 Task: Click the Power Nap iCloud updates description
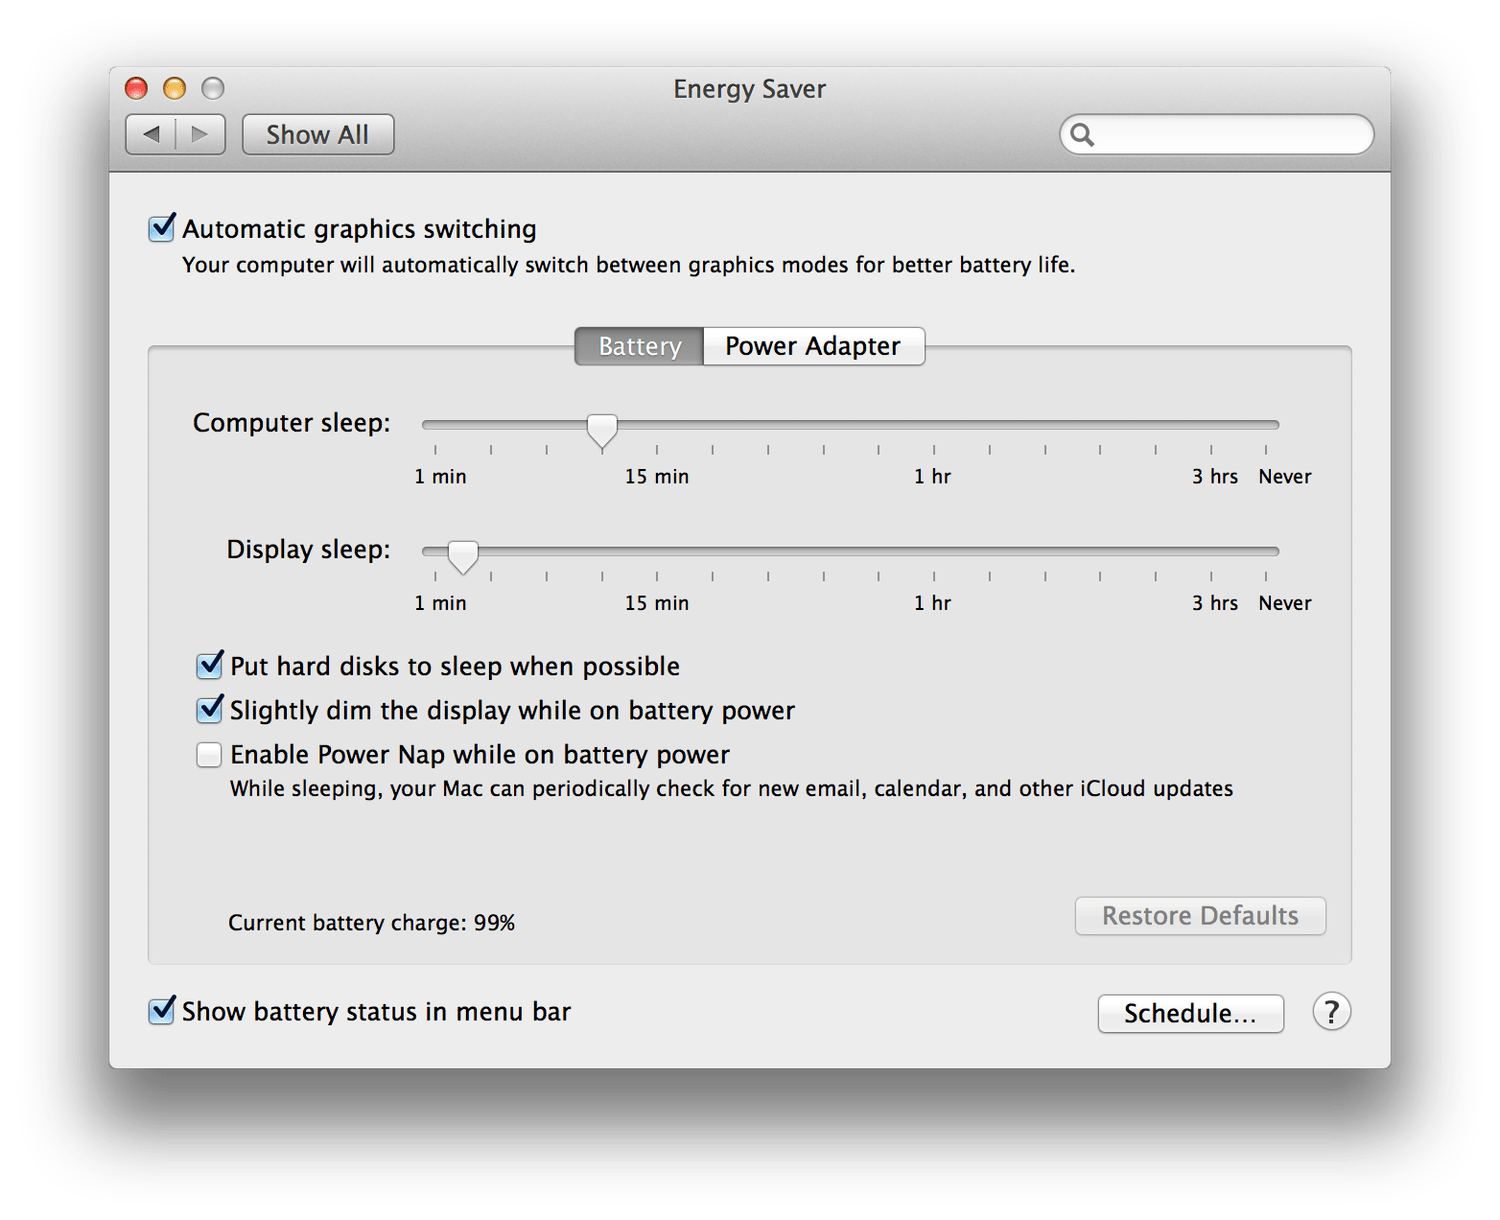pos(732,788)
